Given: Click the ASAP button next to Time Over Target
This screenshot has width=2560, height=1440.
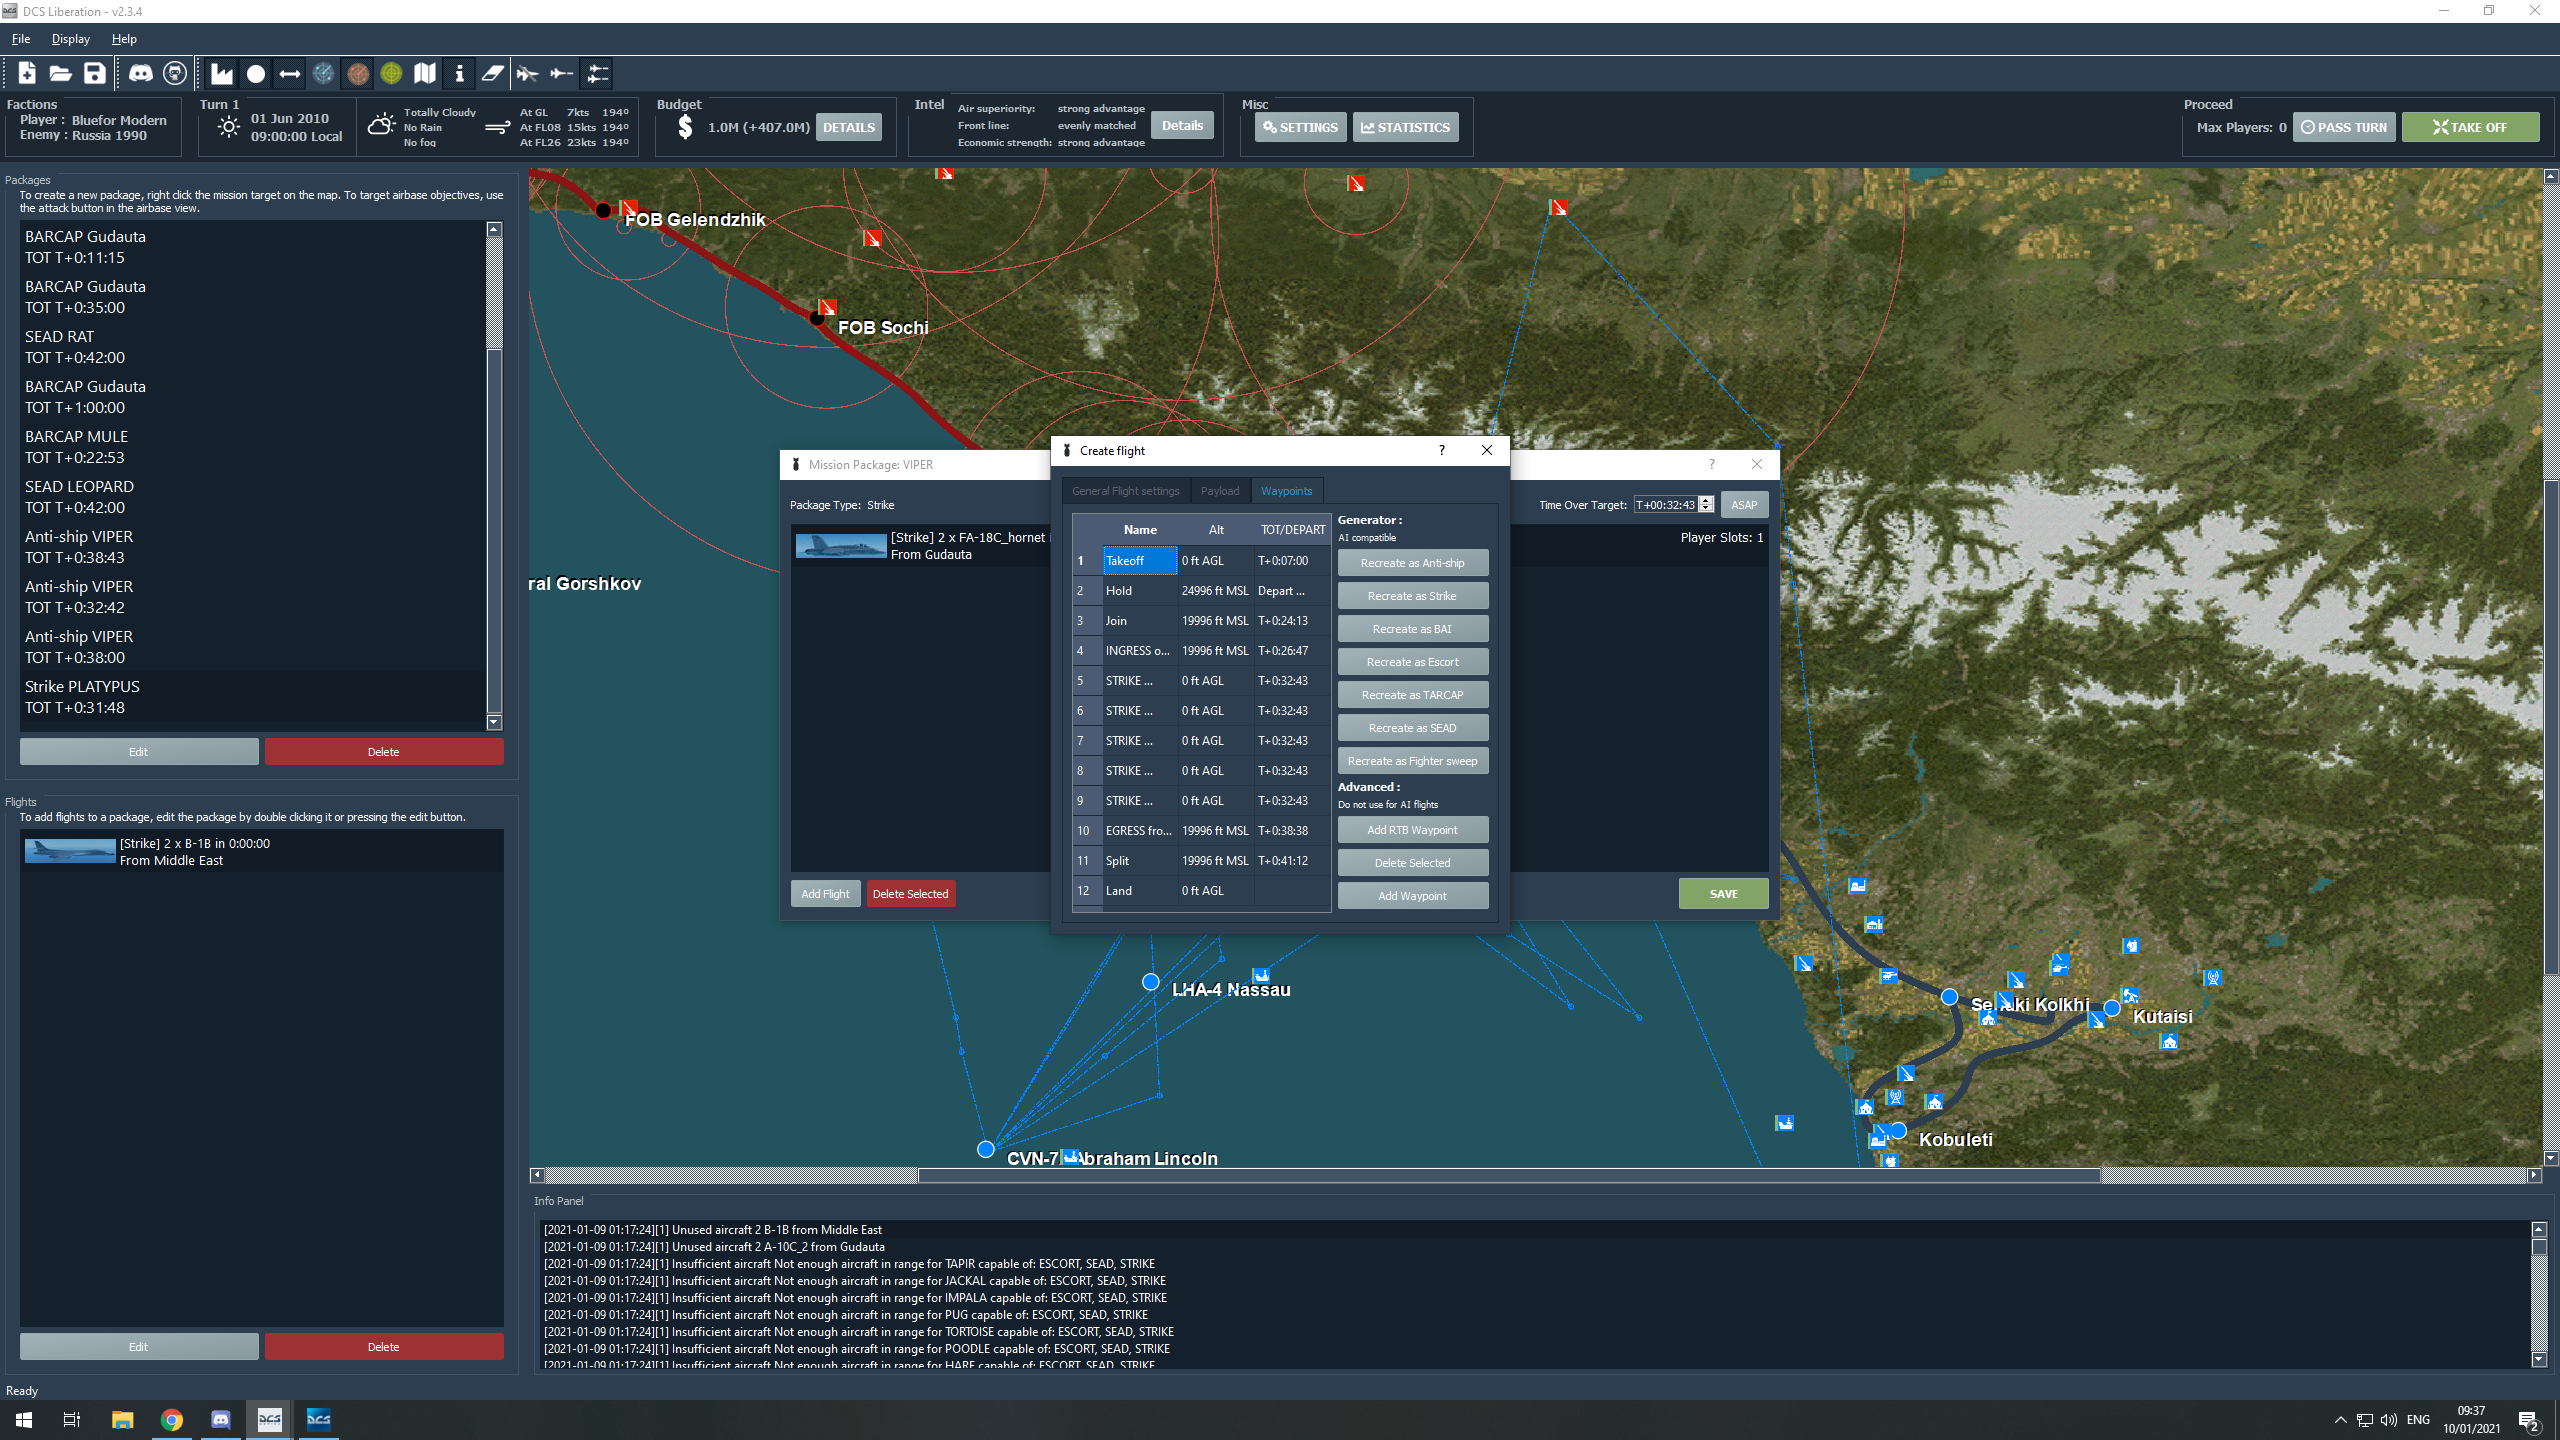Looking at the screenshot, I should pyautogui.click(x=1744, y=505).
